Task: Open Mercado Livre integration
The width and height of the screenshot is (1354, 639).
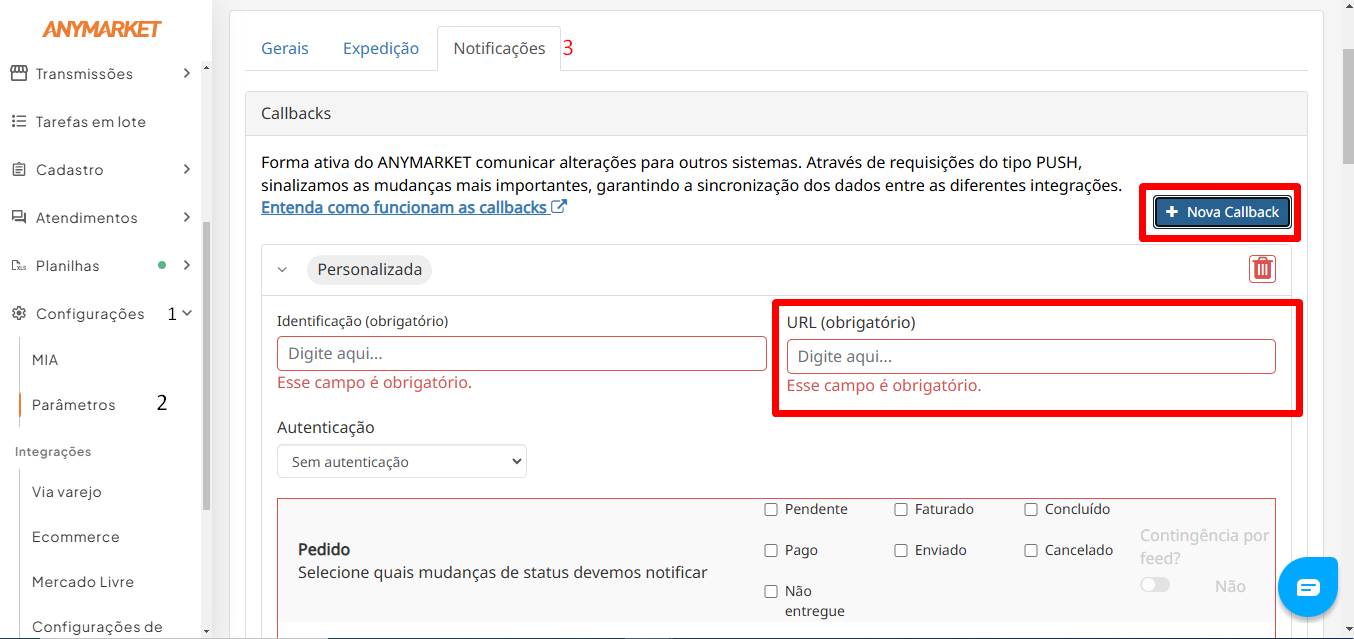Action: (x=83, y=581)
